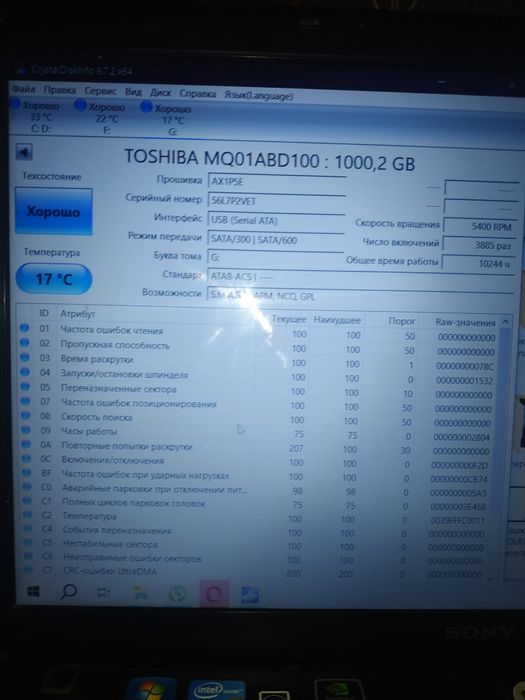Select row Часы работы
This screenshot has height=700, width=525.
[258, 433]
